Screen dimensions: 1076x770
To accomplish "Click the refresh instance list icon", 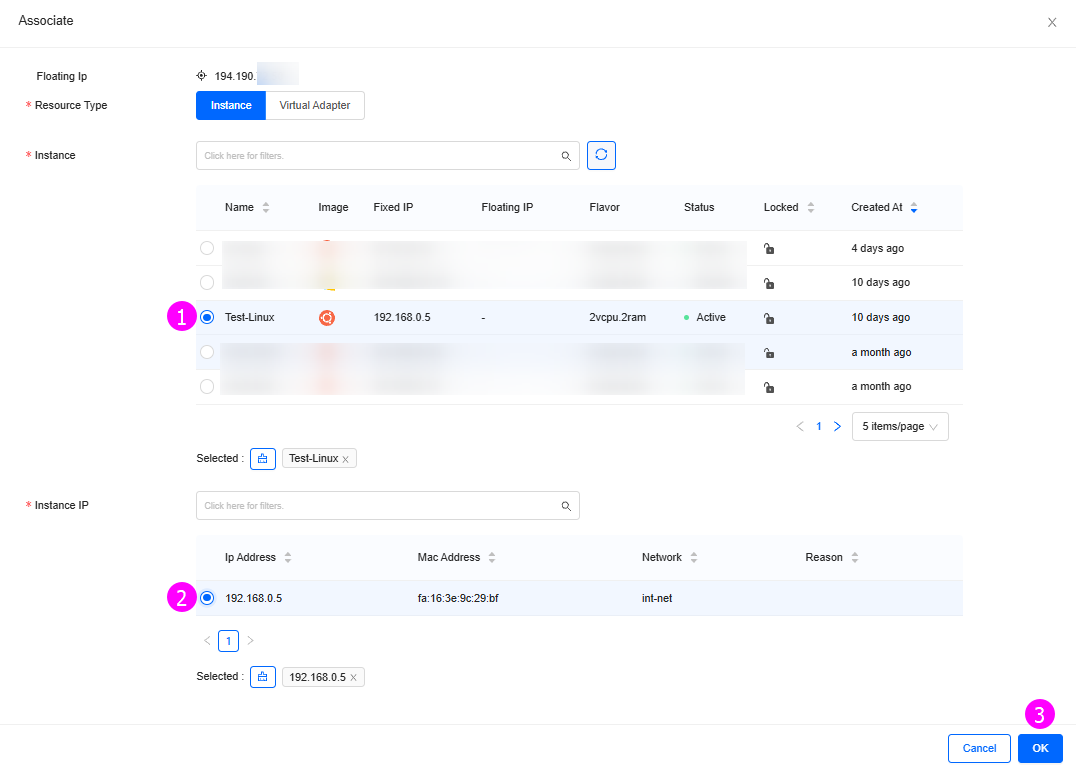I will pos(601,155).
